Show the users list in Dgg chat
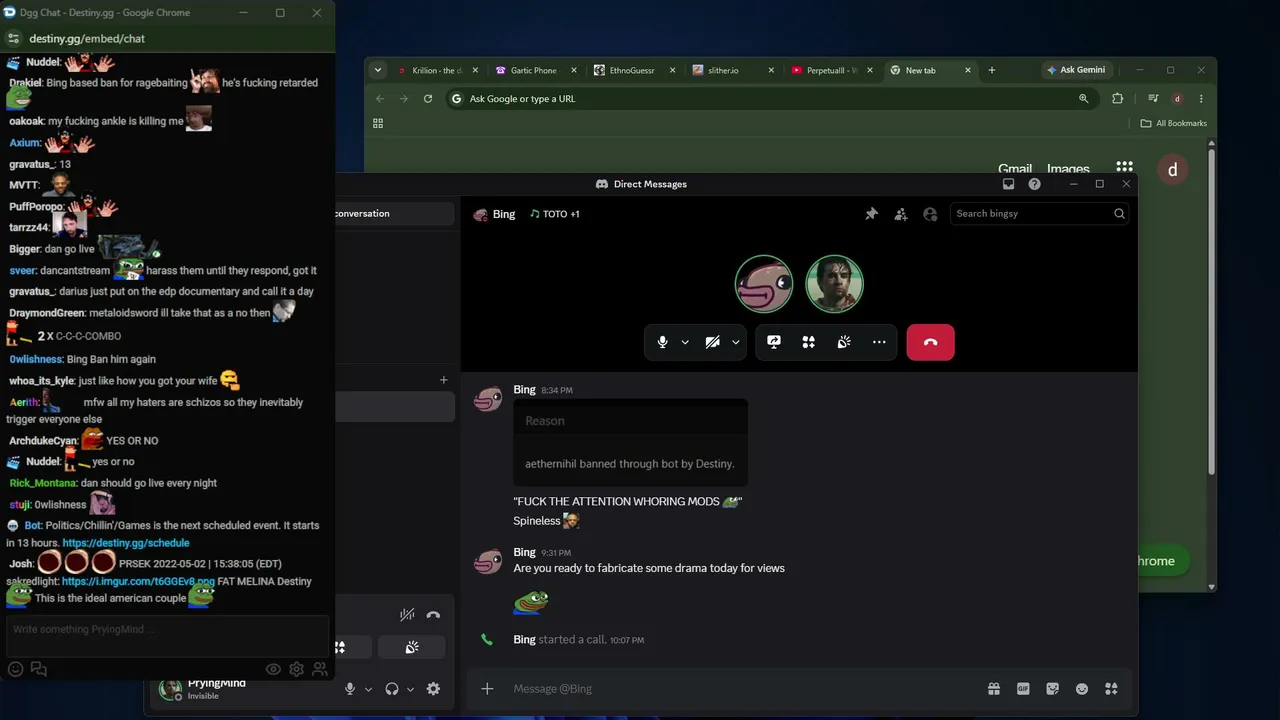Viewport: 1280px width, 720px height. pyautogui.click(x=320, y=669)
